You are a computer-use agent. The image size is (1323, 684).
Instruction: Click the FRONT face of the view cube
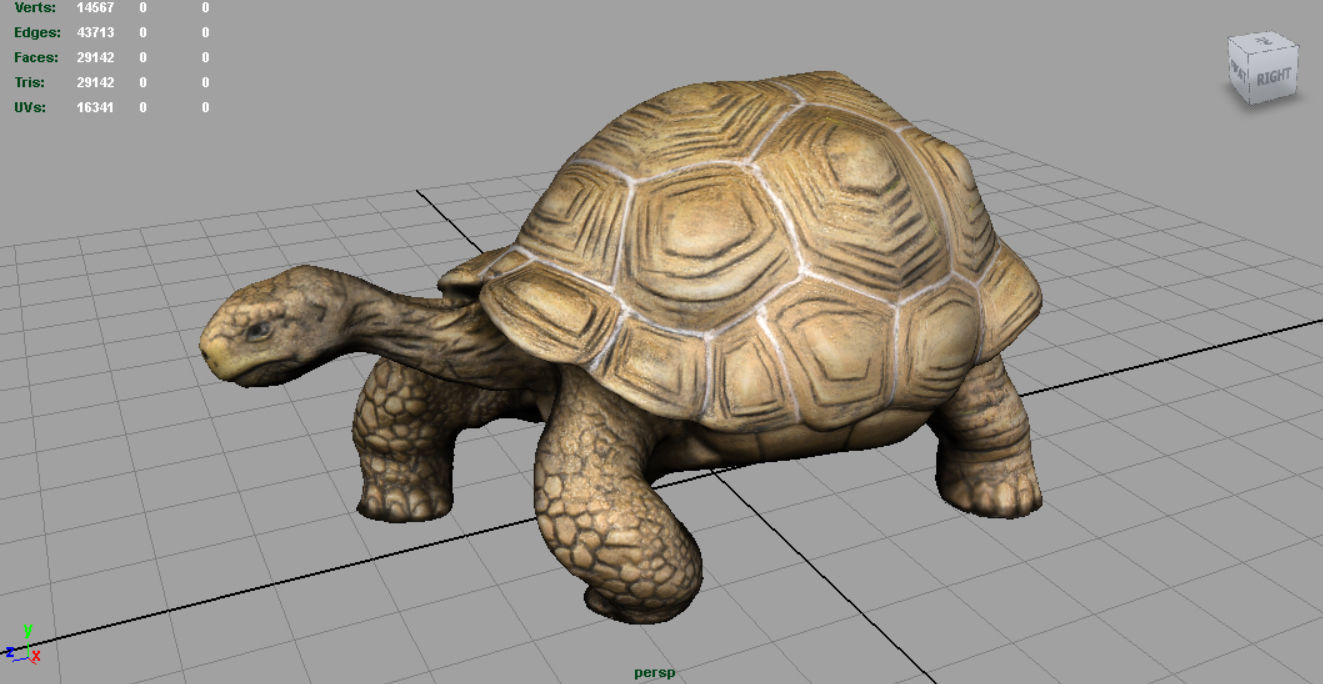(1239, 70)
